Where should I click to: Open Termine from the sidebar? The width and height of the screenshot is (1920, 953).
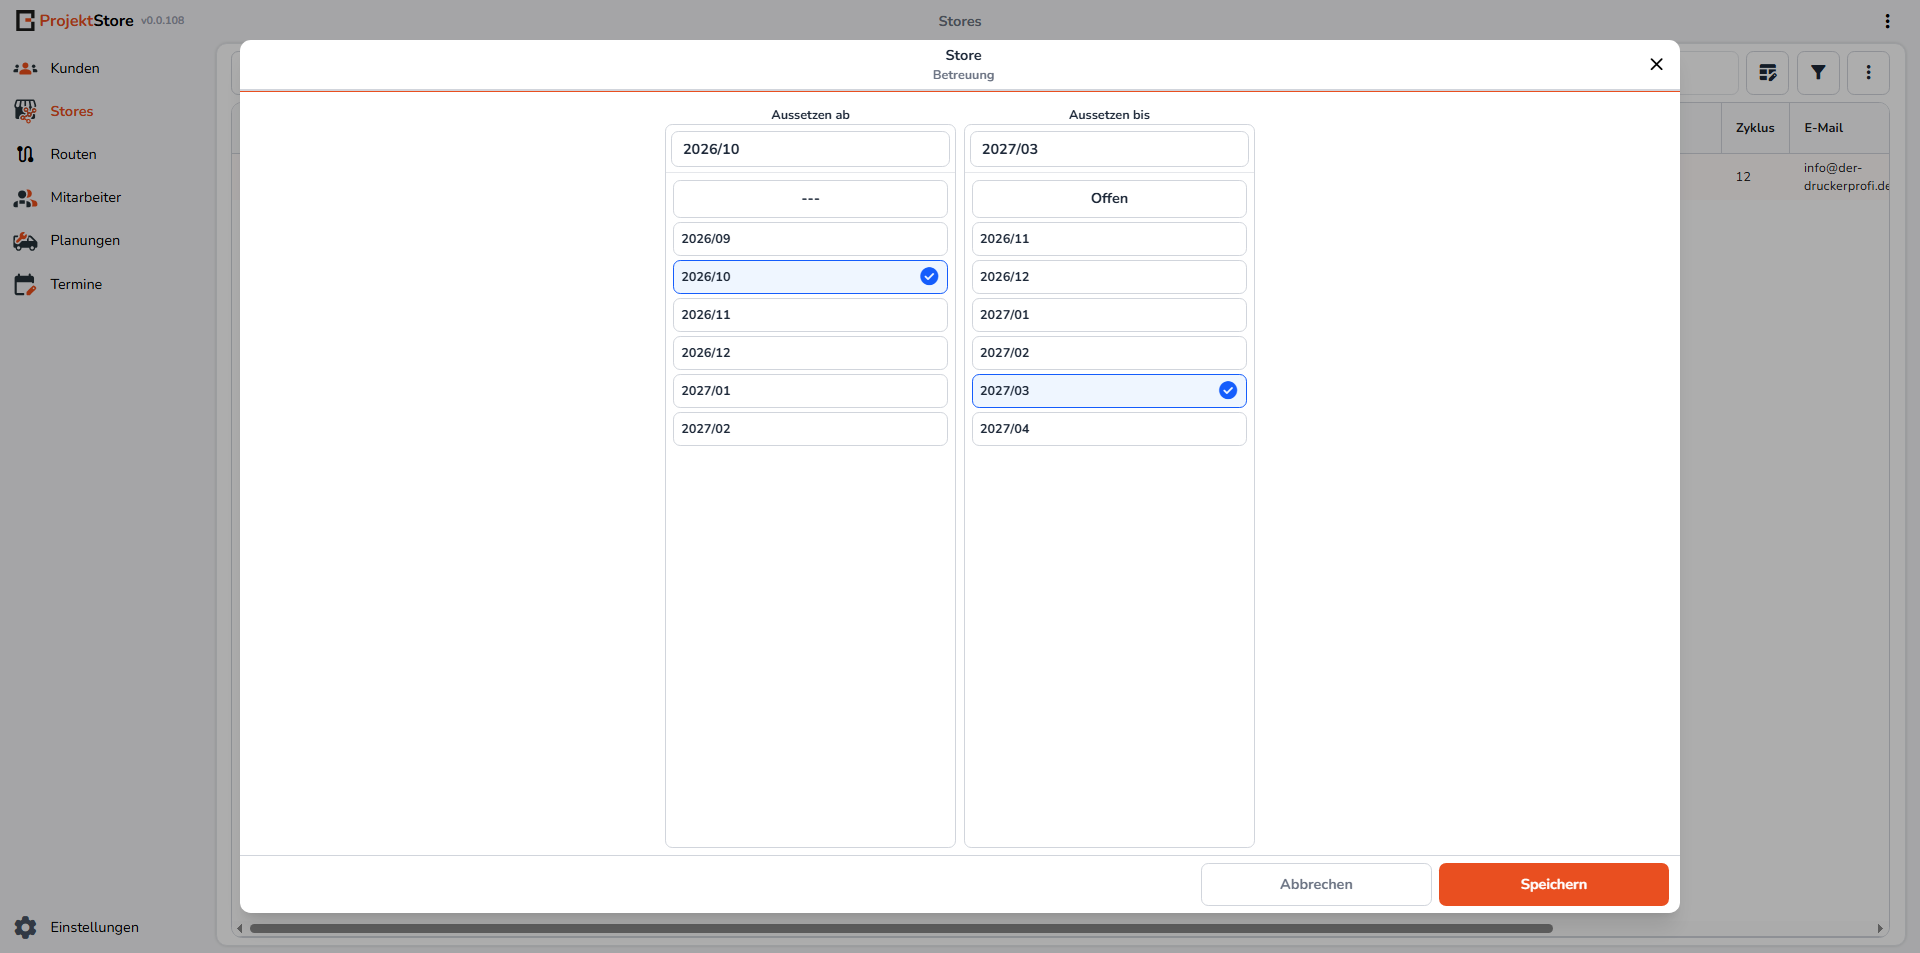click(x=76, y=285)
